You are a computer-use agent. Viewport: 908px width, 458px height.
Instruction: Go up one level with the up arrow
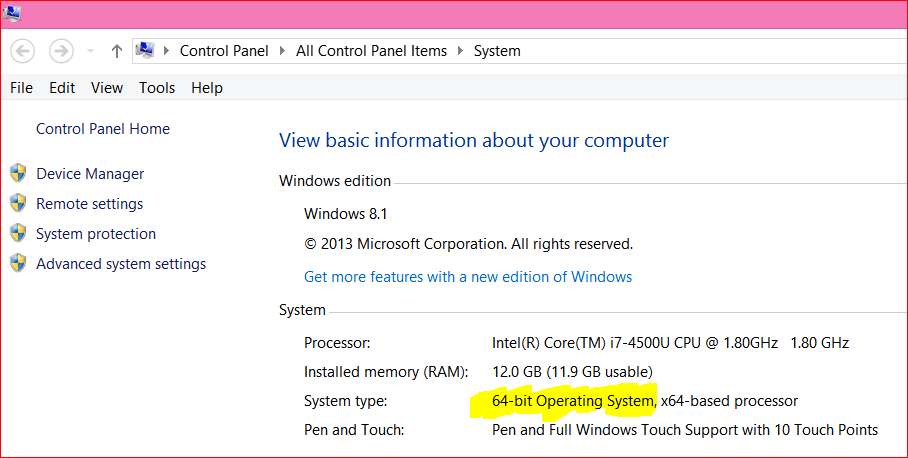(x=116, y=51)
